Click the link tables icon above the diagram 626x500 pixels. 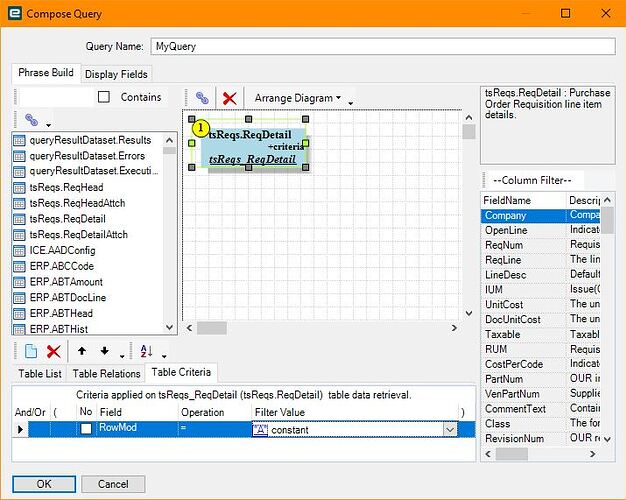(202, 97)
